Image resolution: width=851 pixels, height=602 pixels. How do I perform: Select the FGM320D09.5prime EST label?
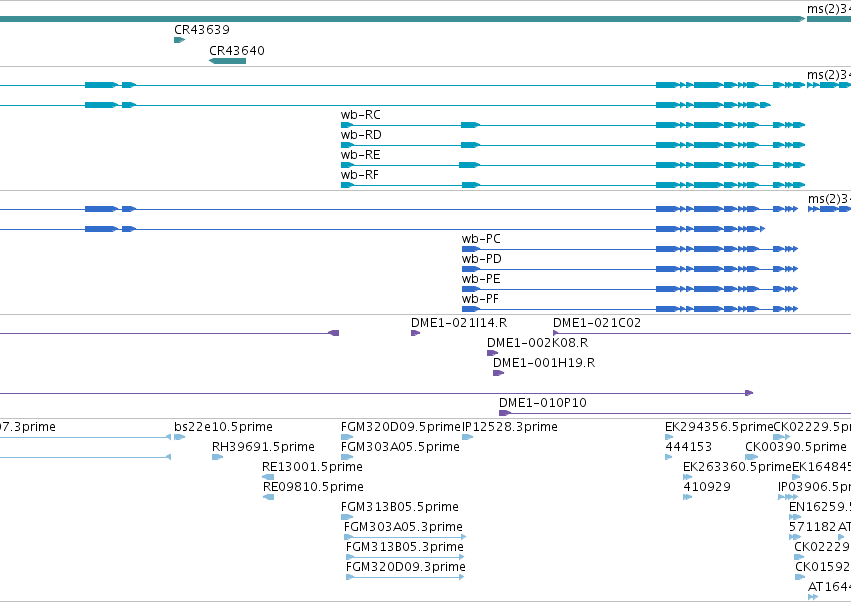(401, 427)
